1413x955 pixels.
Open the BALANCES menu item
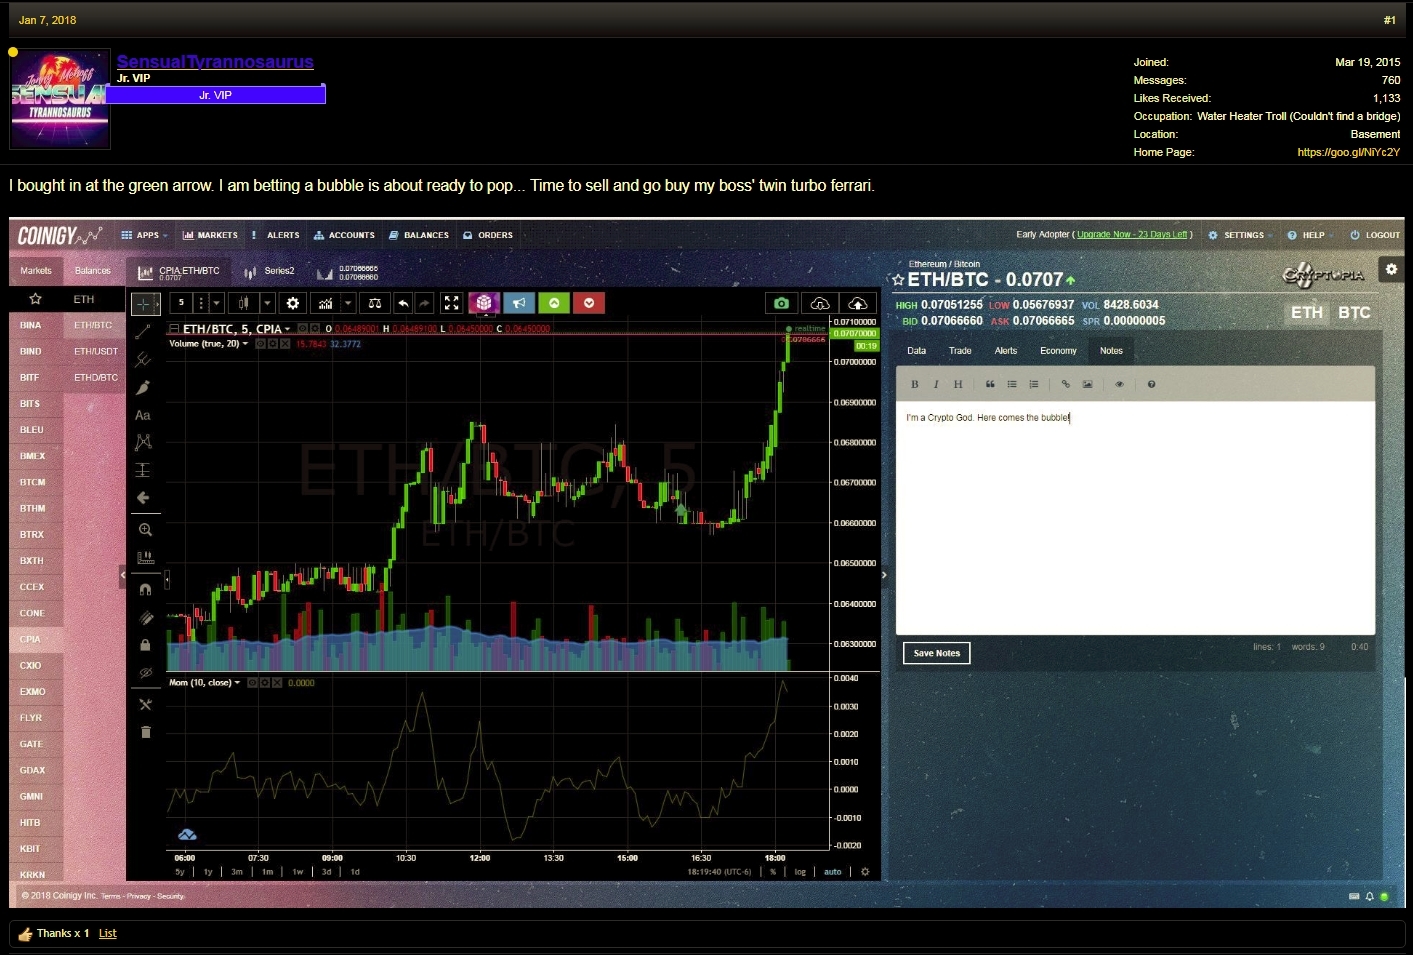(419, 235)
